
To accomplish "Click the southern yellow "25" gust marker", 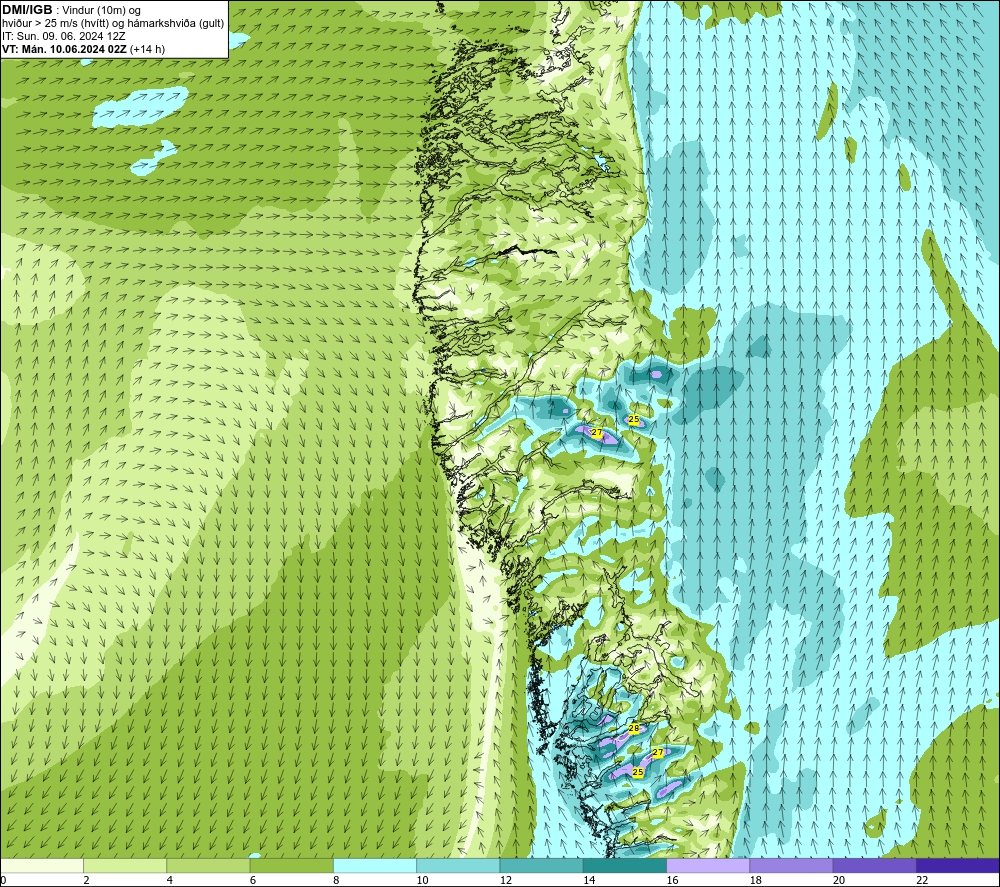I will [638, 772].
